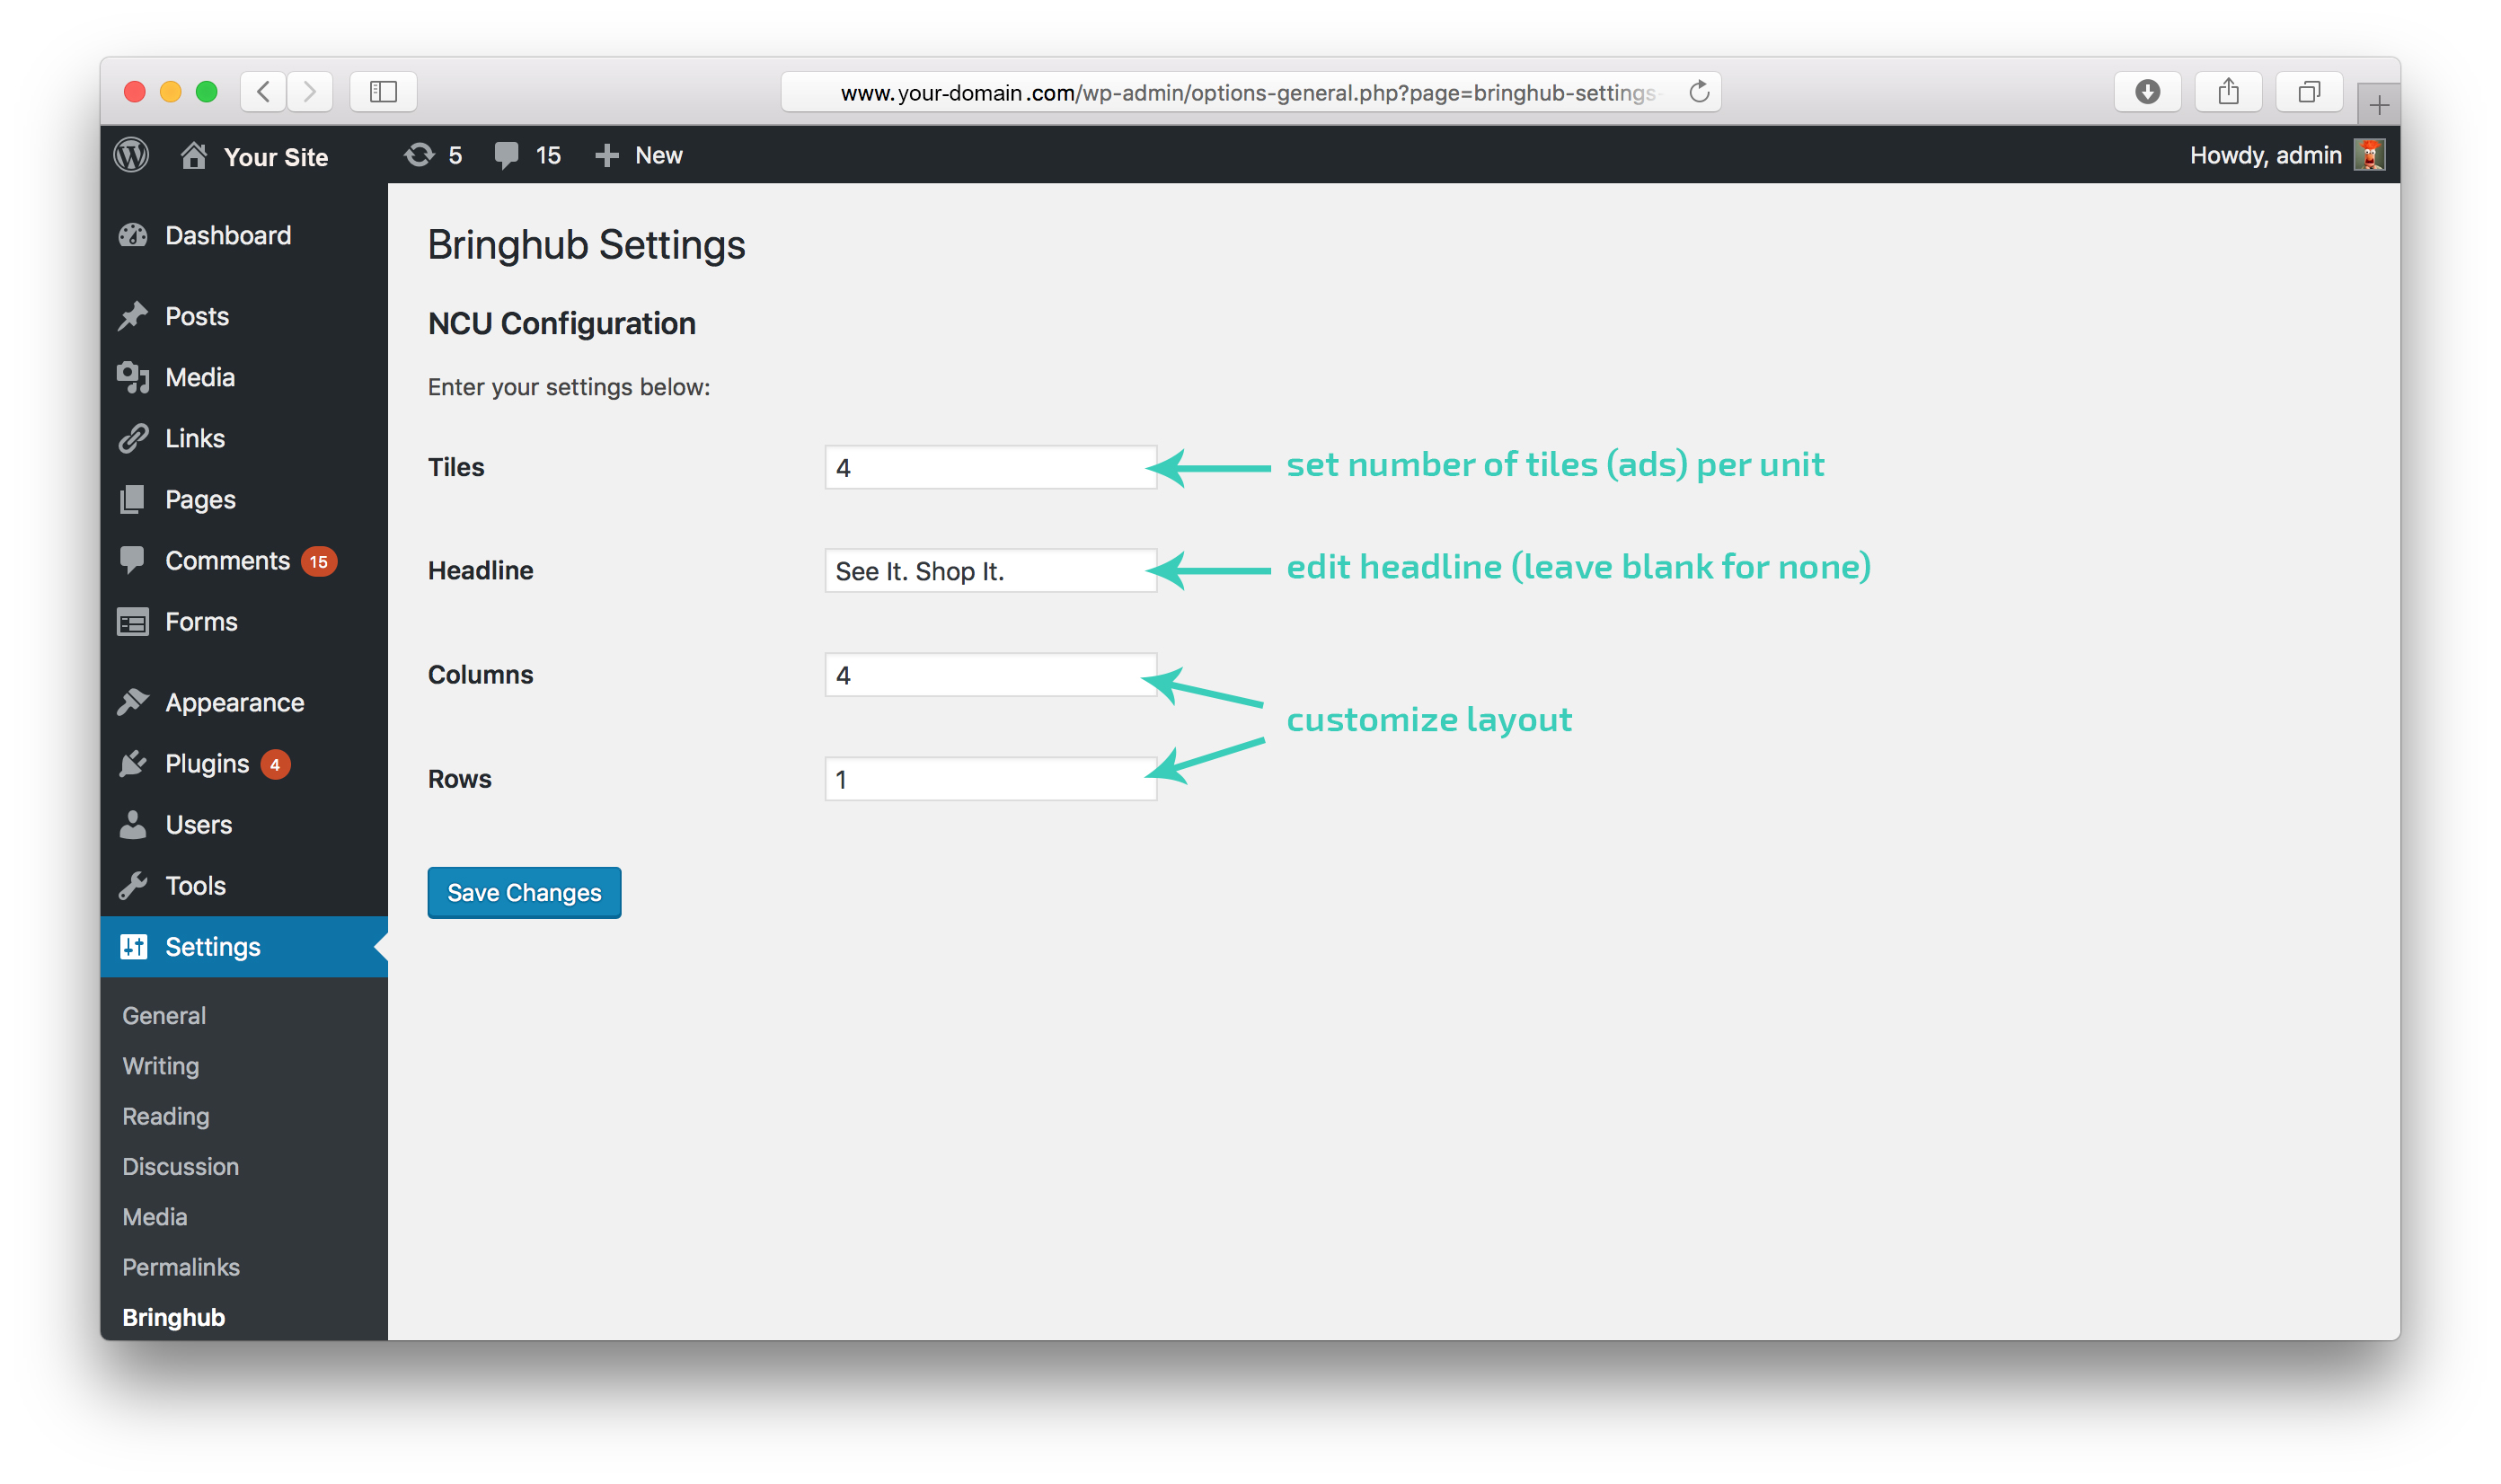Click the Safari share icon

2227,92
